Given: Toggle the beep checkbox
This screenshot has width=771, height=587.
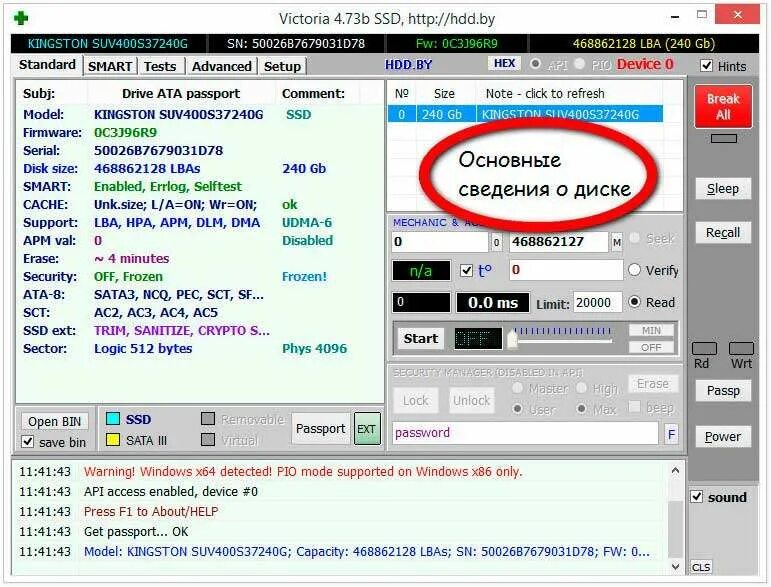Looking at the screenshot, I should (635, 407).
